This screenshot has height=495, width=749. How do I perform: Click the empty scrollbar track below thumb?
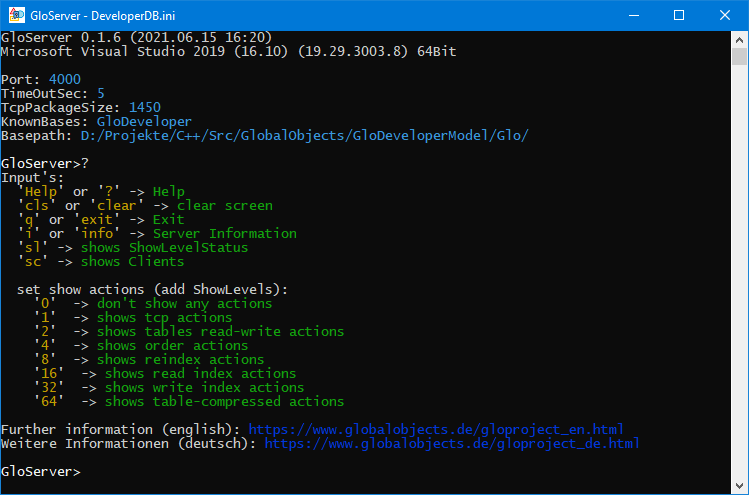coord(739,271)
